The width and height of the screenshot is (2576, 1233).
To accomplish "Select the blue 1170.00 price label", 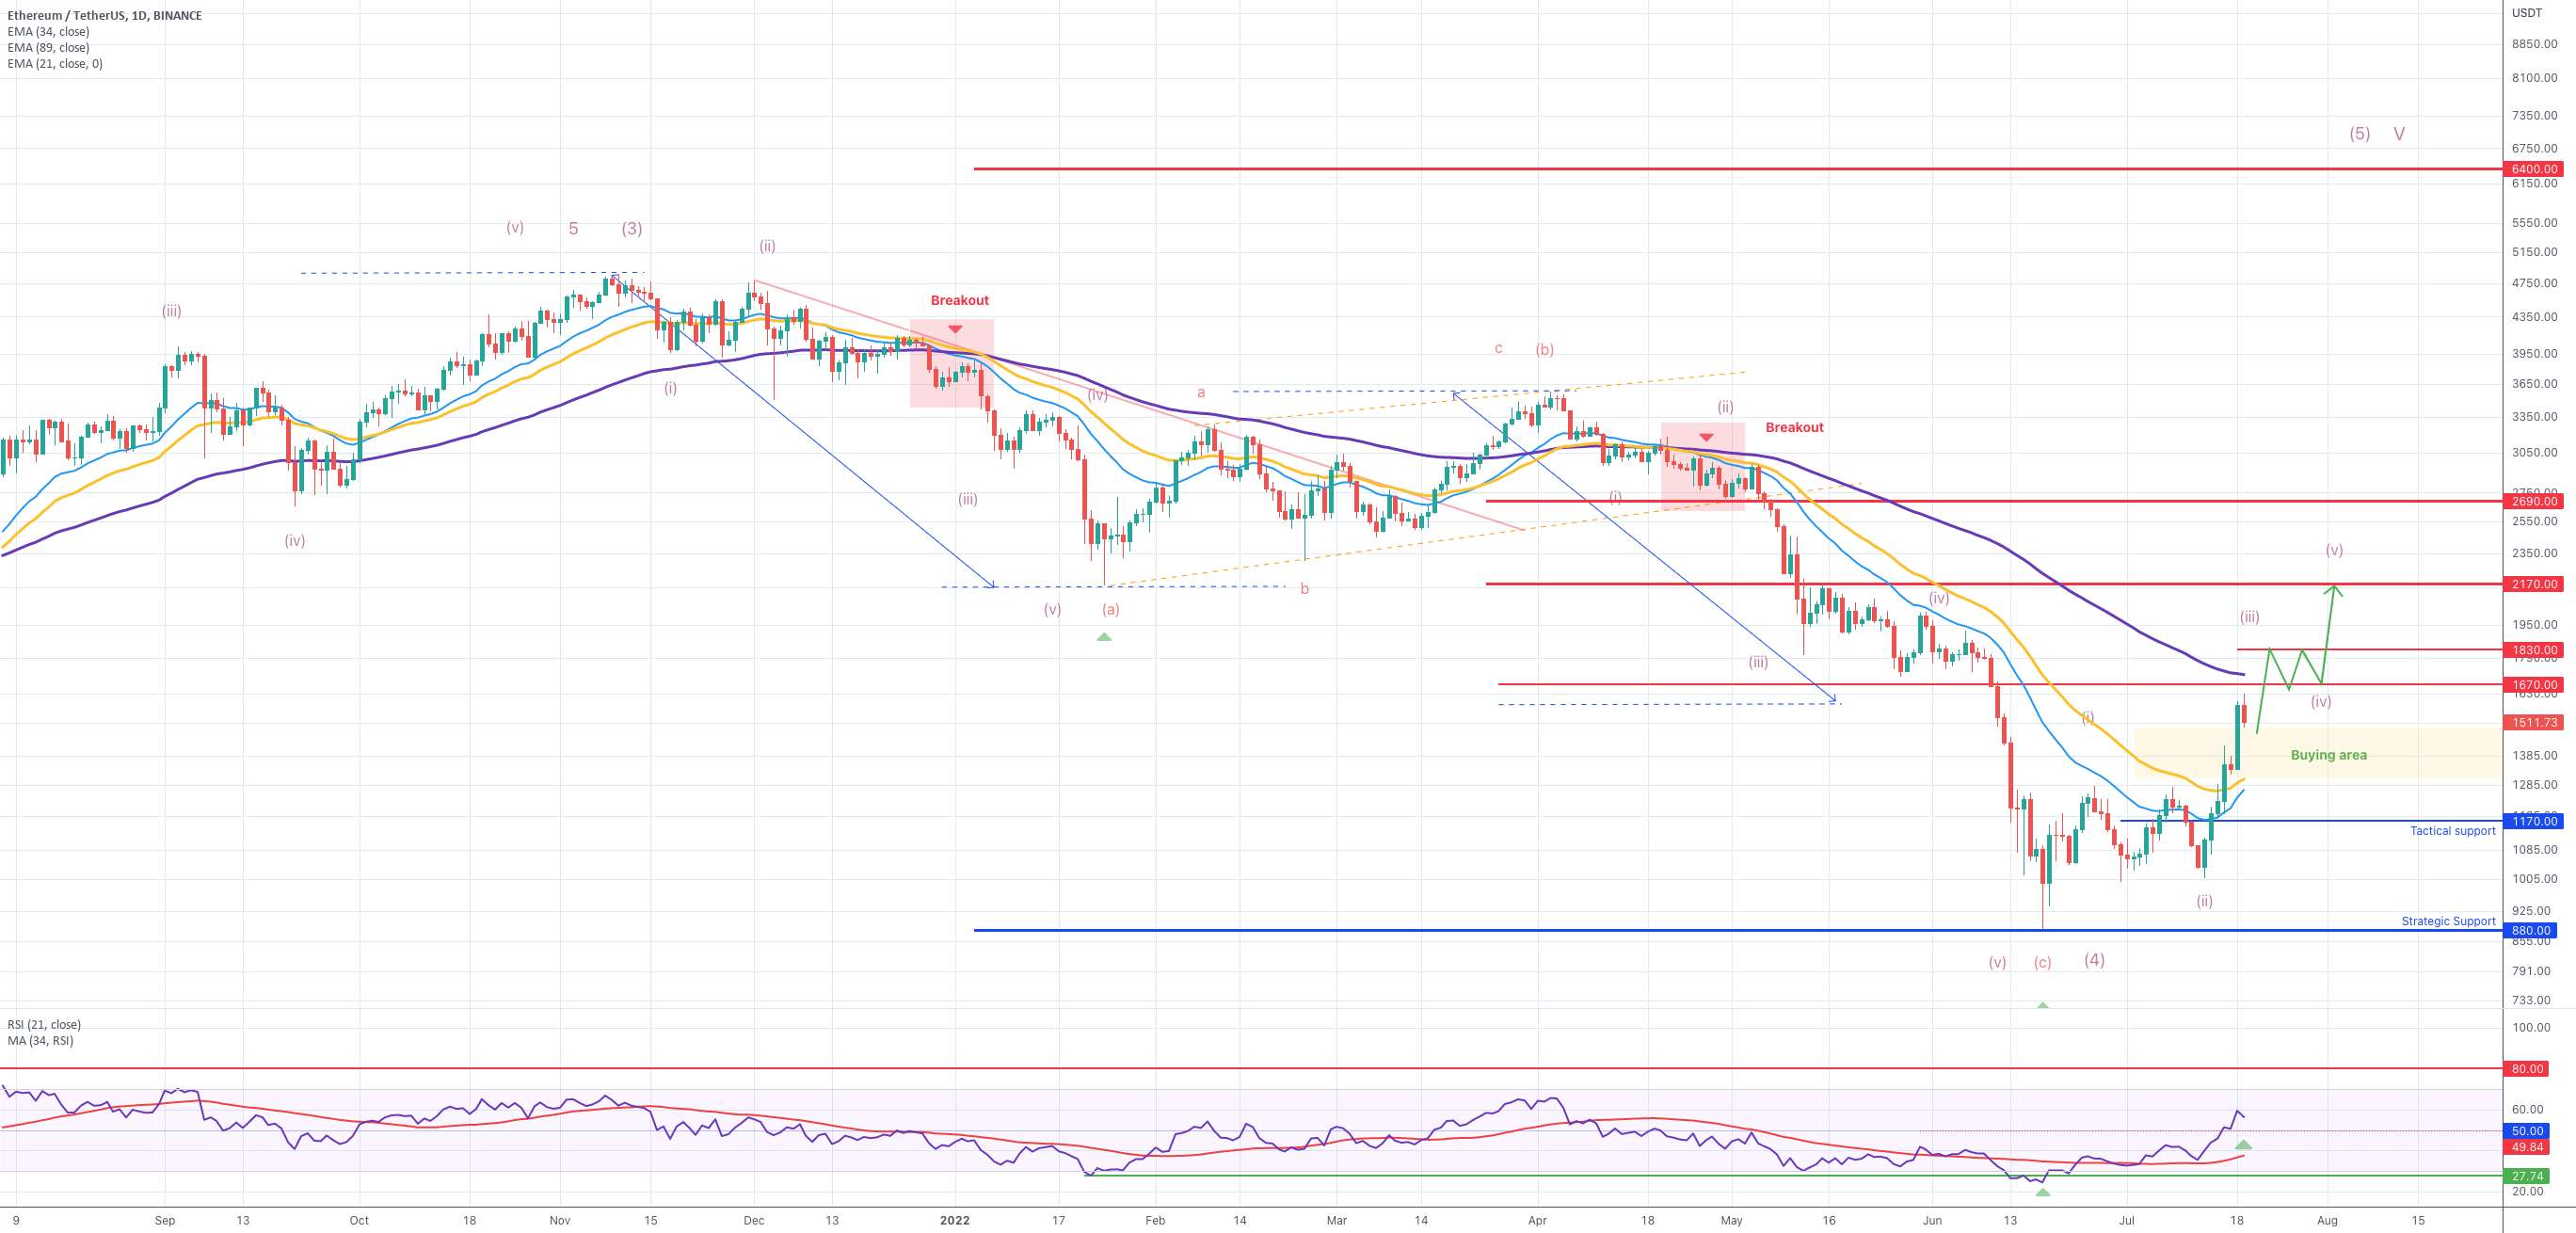I will coord(2534,821).
